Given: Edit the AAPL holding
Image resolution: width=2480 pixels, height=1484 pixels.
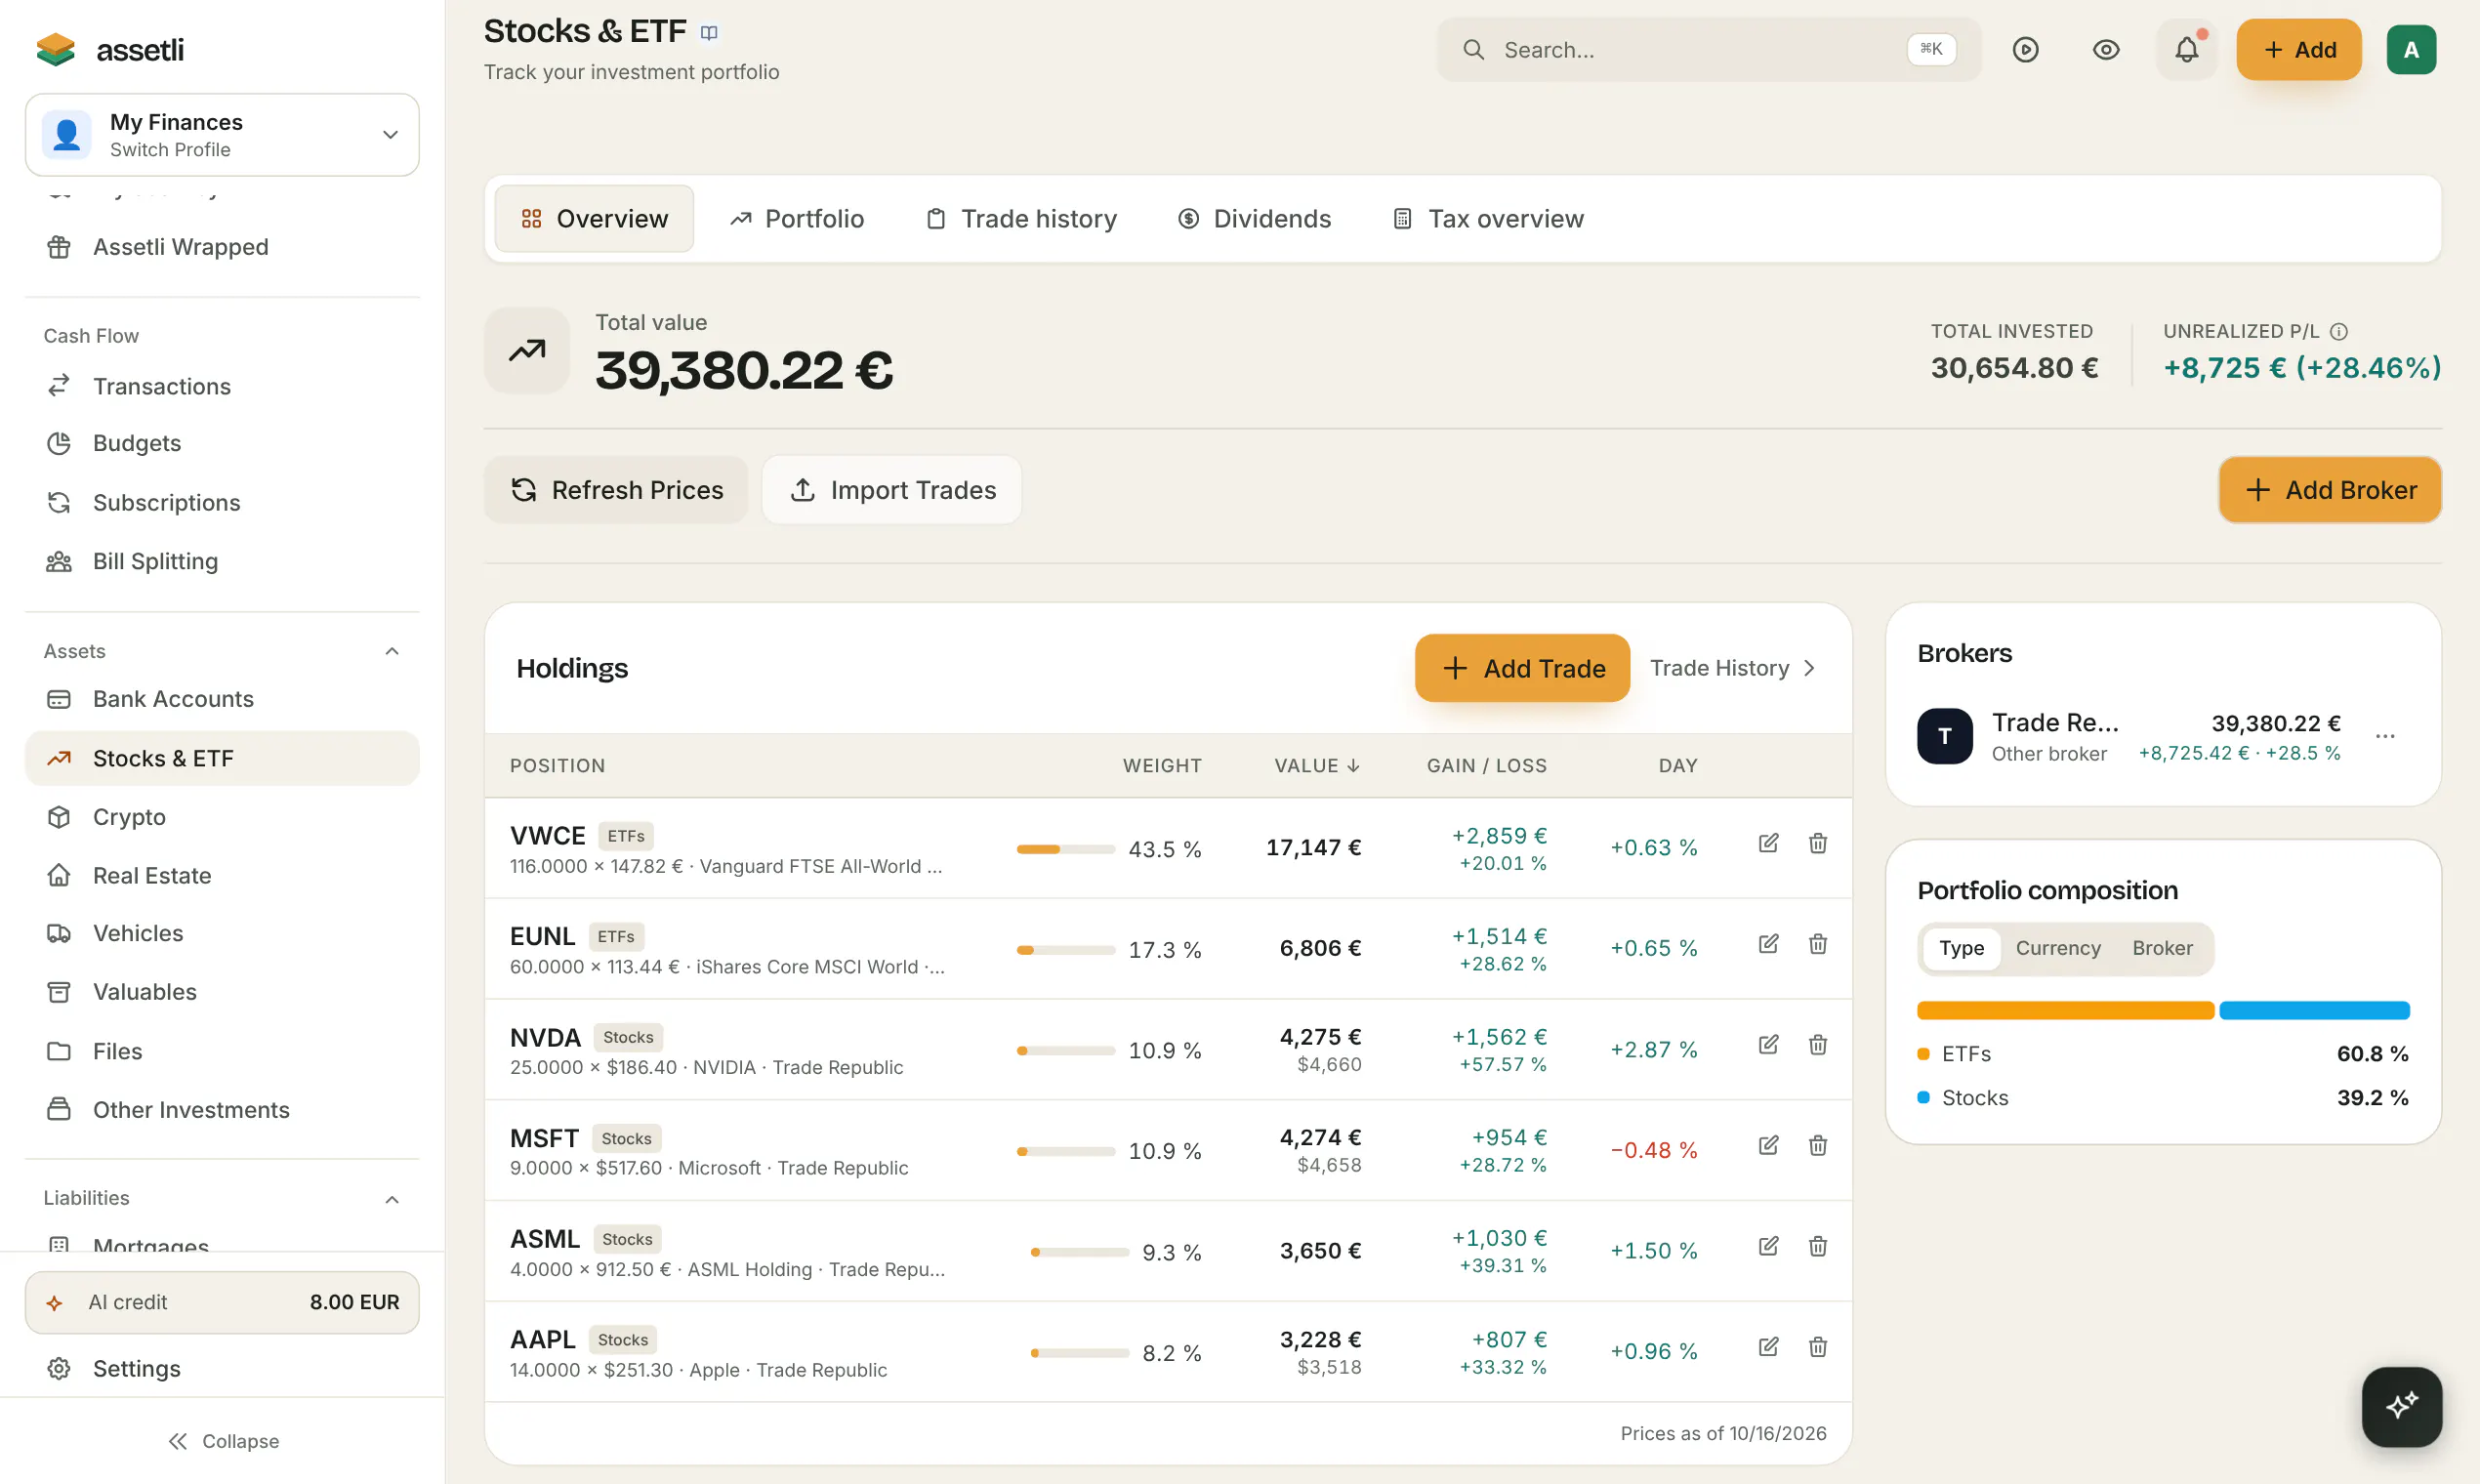Looking at the screenshot, I should pyautogui.click(x=1768, y=1347).
